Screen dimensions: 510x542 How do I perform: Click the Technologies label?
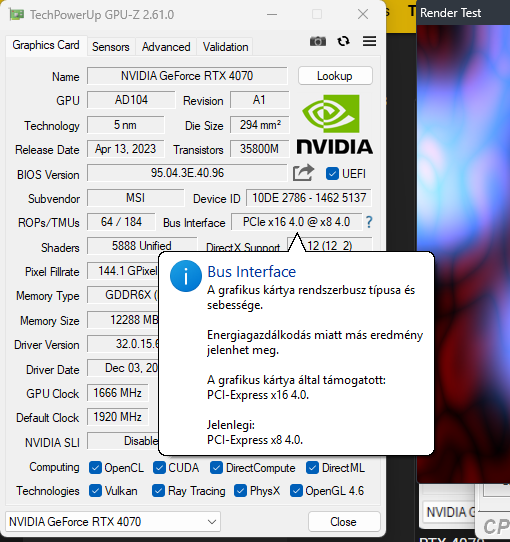click(48, 491)
